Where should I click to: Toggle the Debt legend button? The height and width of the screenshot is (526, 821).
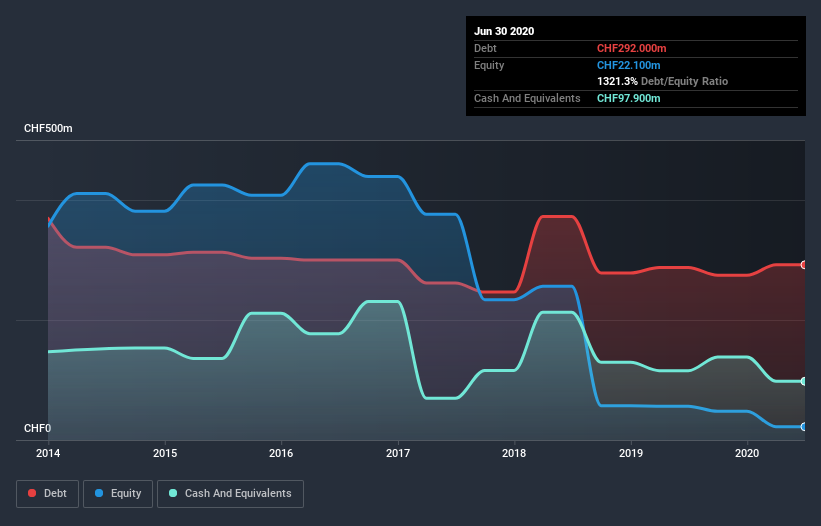pyautogui.click(x=48, y=494)
